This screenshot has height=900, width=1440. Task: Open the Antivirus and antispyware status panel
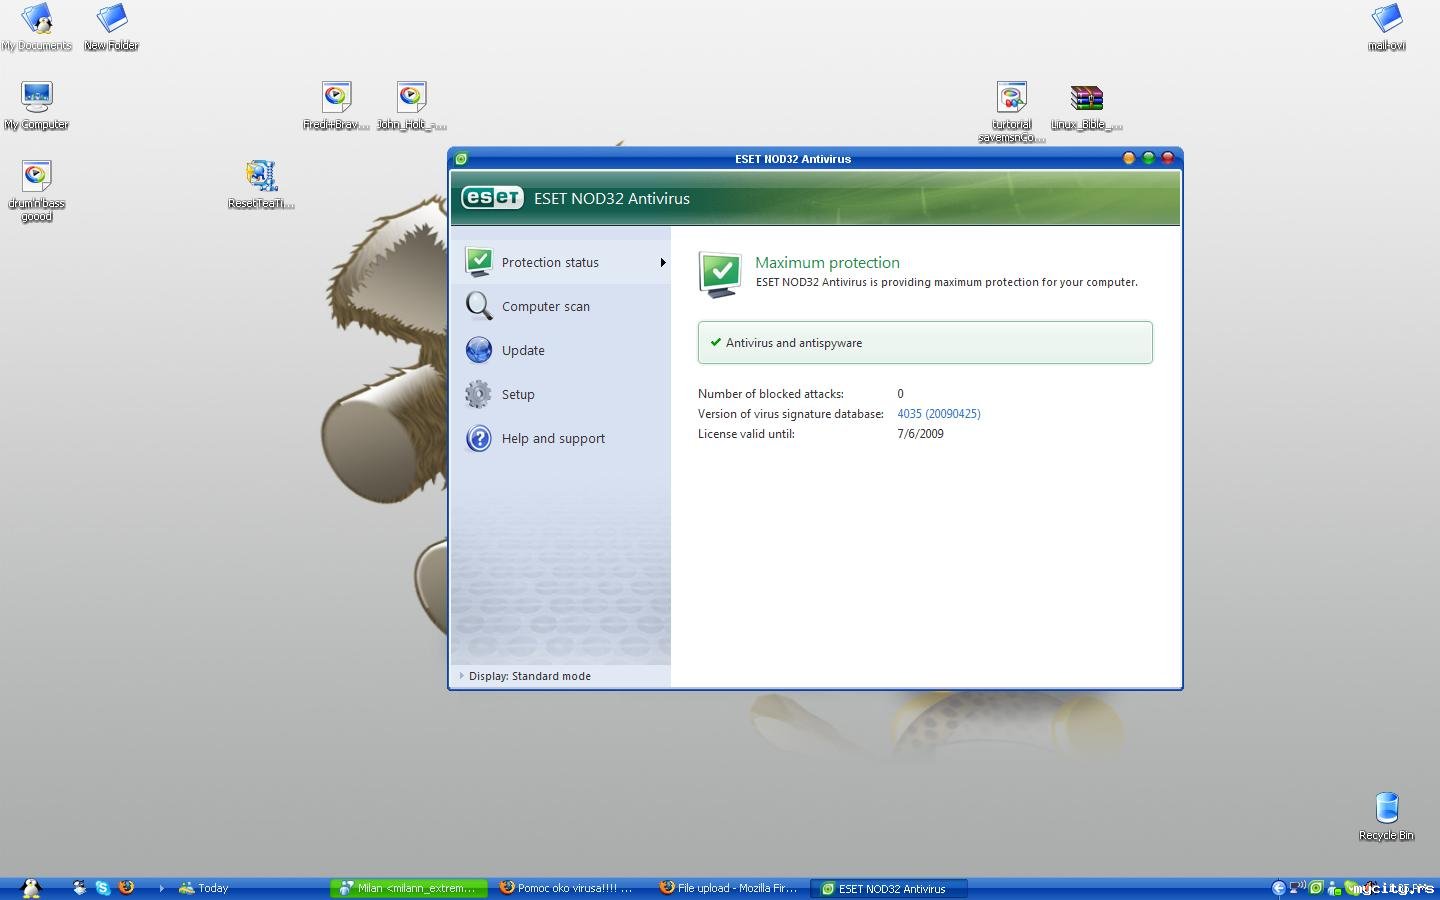(924, 342)
